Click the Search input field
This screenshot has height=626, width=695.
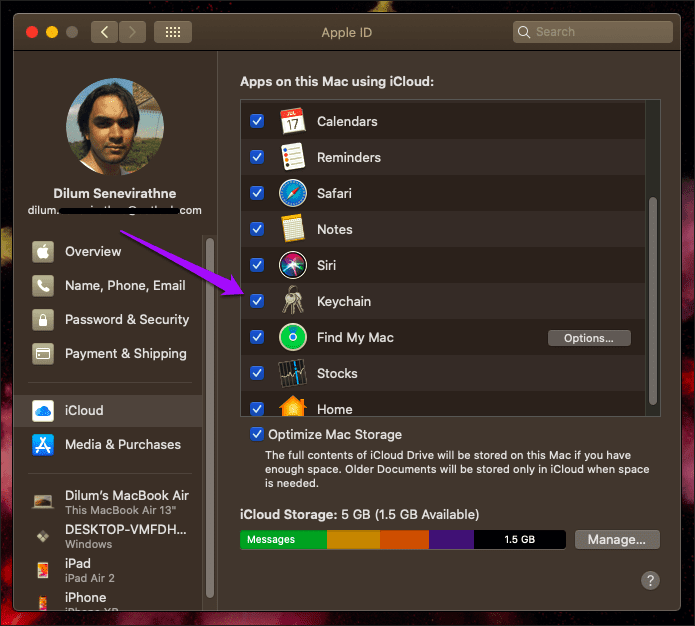coord(593,32)
